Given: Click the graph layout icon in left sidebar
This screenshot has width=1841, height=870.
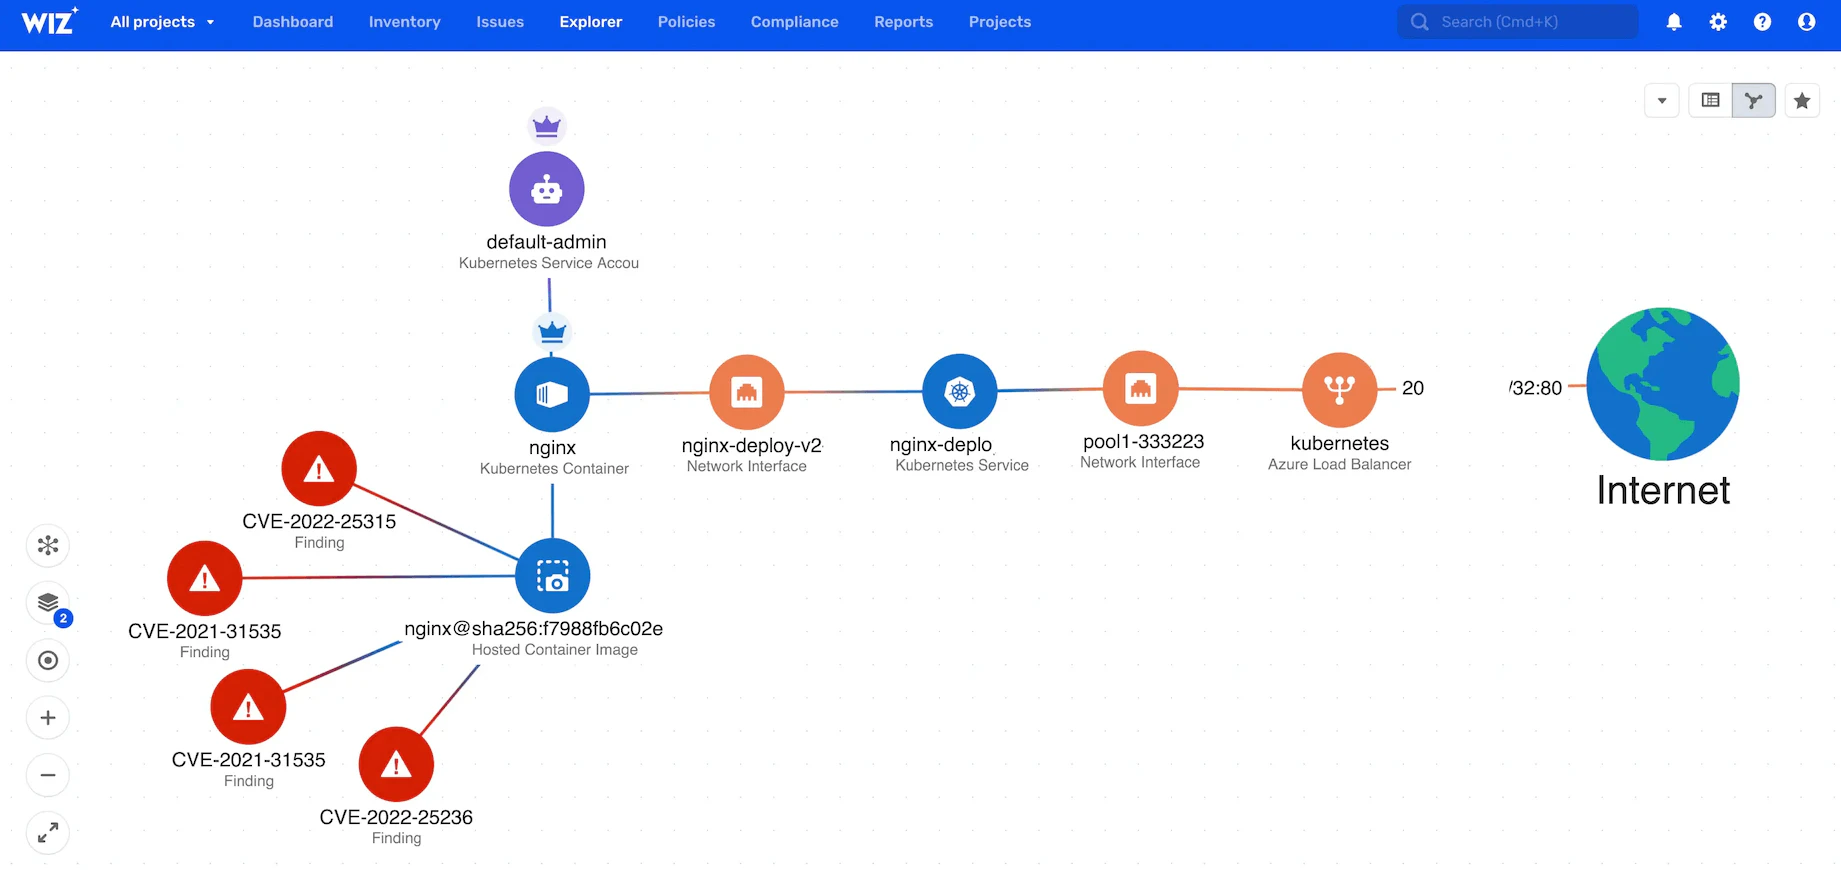Looking at the screenshot, I should [x=48, y=546].
